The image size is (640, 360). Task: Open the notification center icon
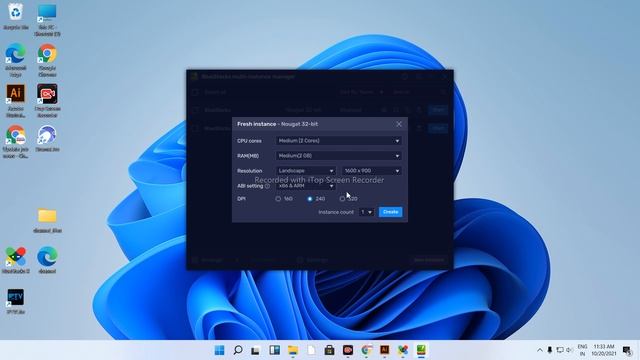[x=627, y=350]
